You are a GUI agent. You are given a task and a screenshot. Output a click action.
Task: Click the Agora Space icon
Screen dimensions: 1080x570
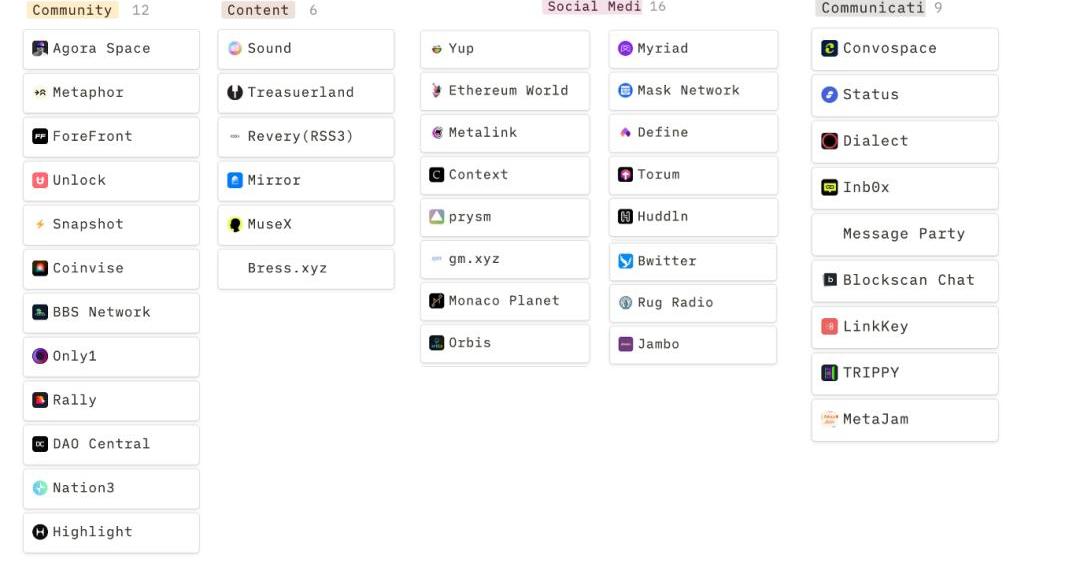[40, 48]
